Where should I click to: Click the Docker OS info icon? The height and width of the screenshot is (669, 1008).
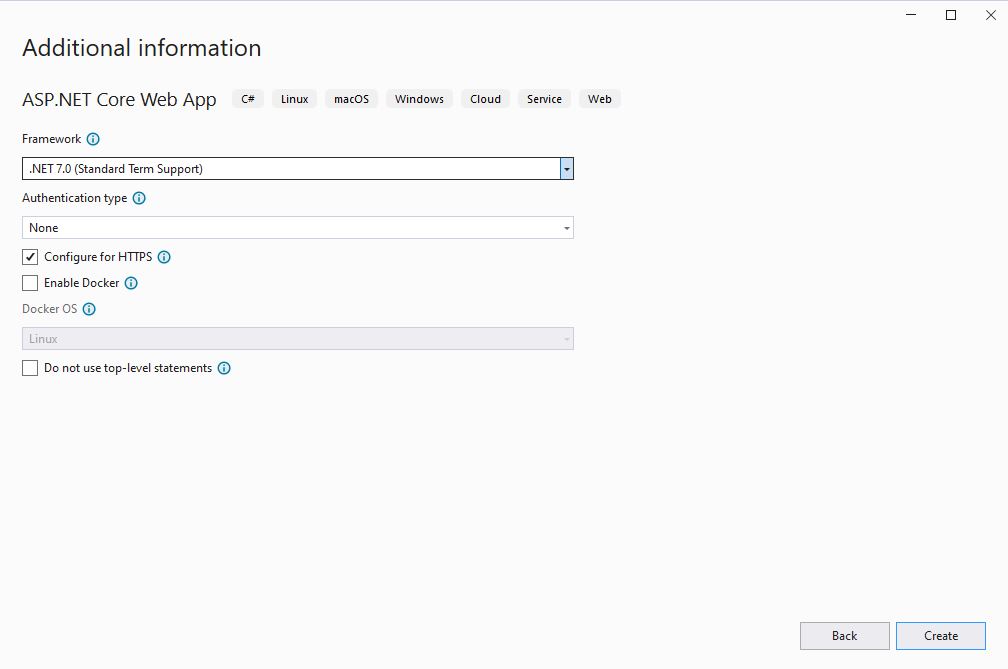pyautogui.click(x=89, y=309)
